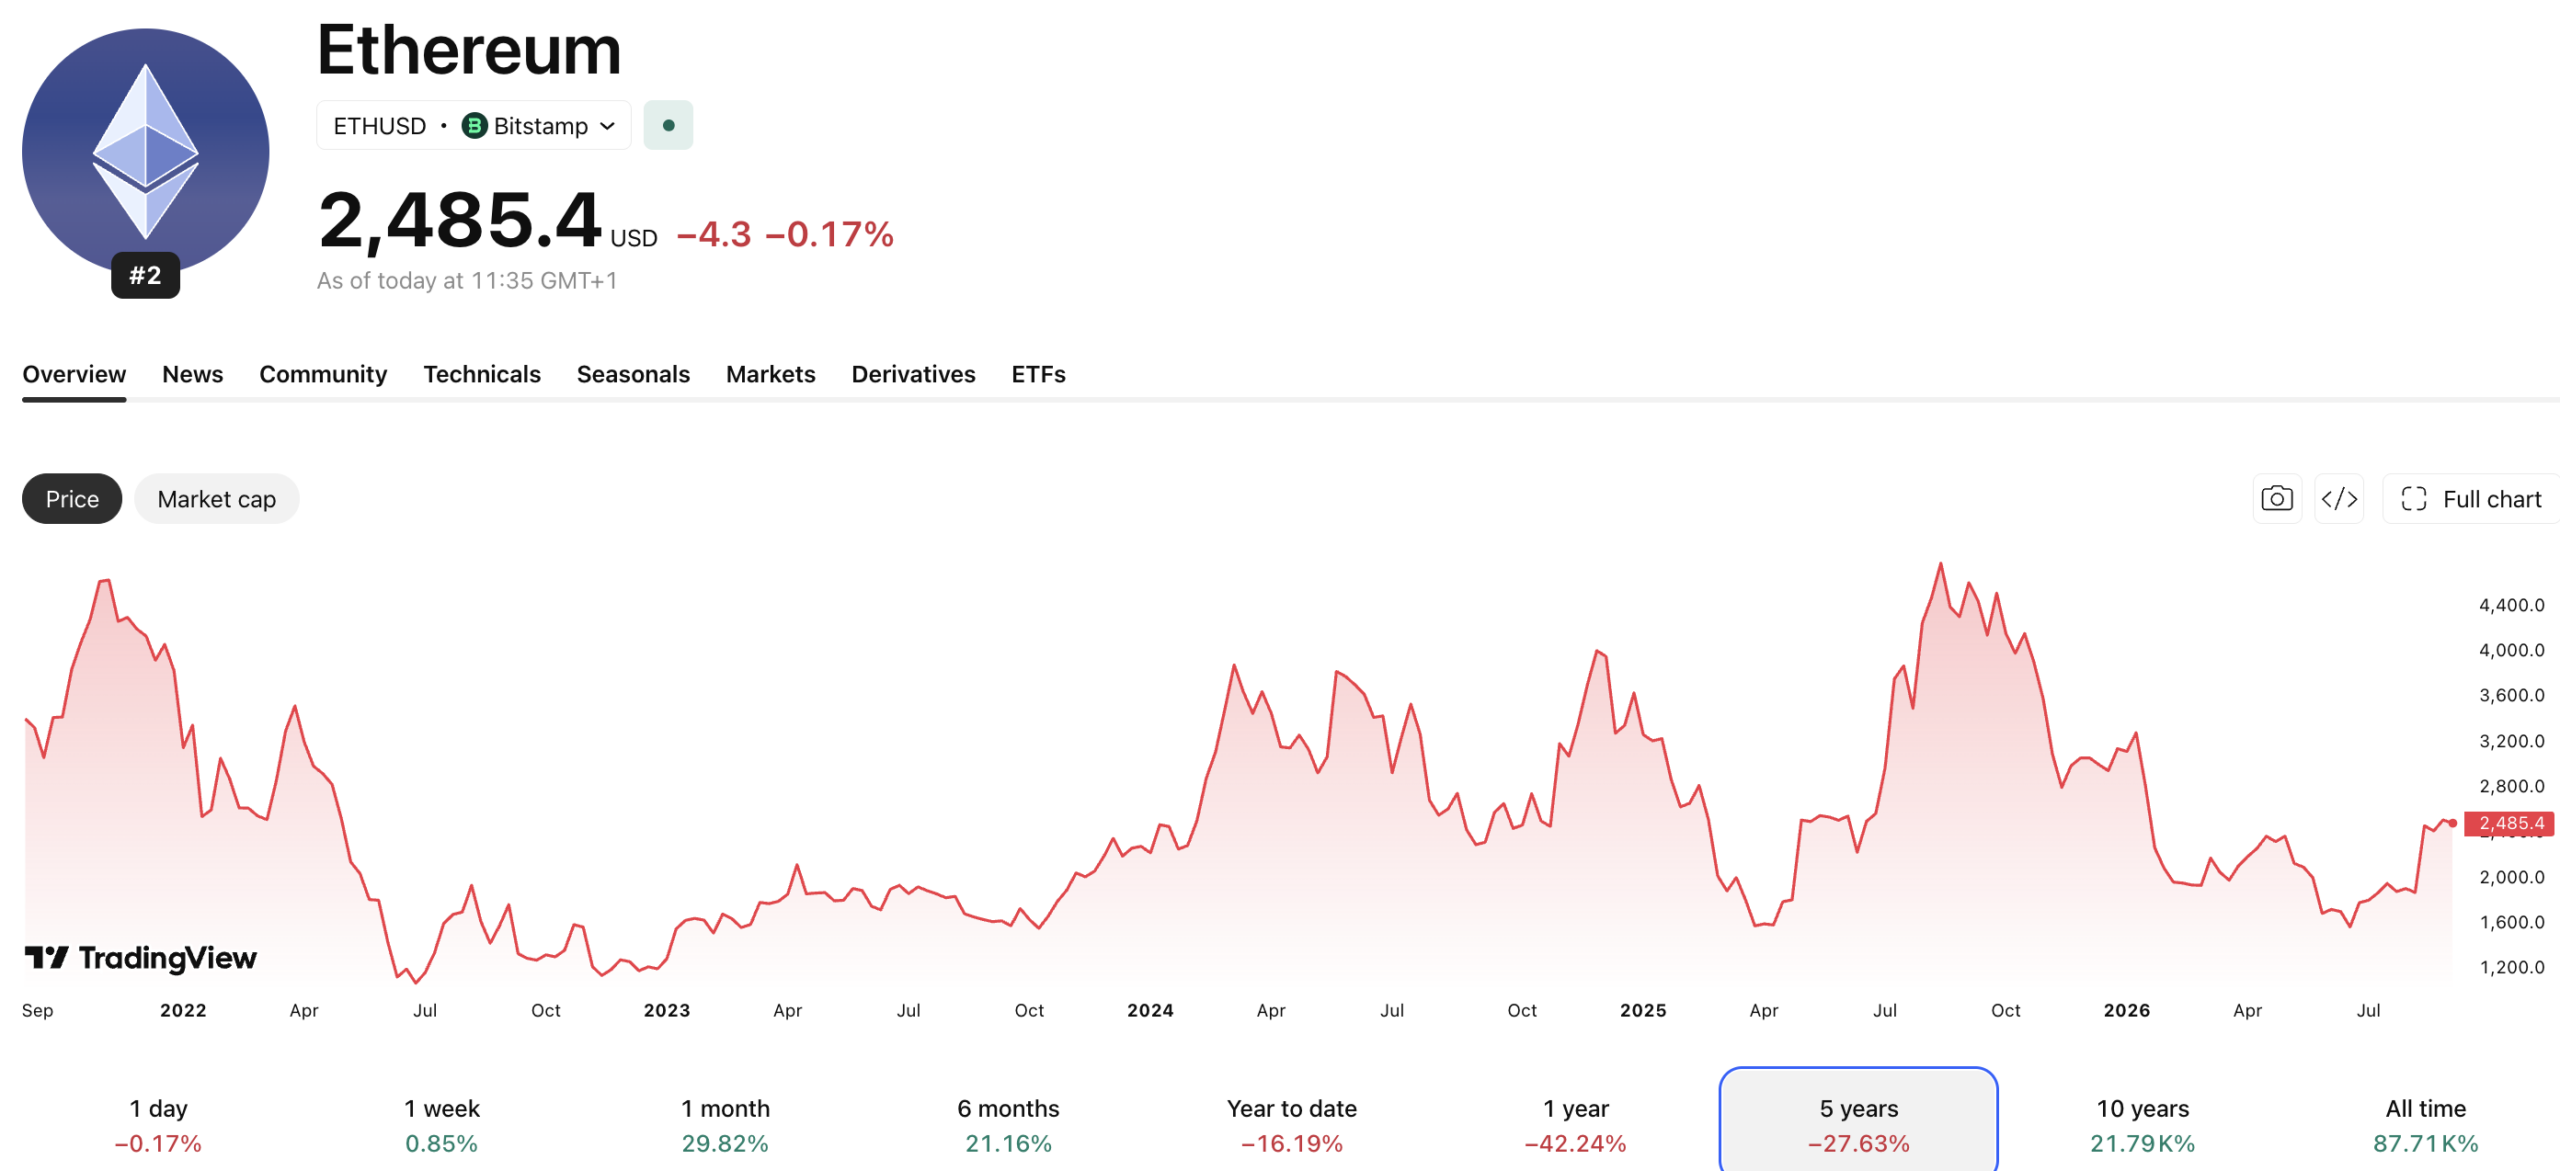Image resolution: width=2560 pixels, height=1171 pixels.
Task: Open the embed code icon
Action: click(x=2339, y=498)
